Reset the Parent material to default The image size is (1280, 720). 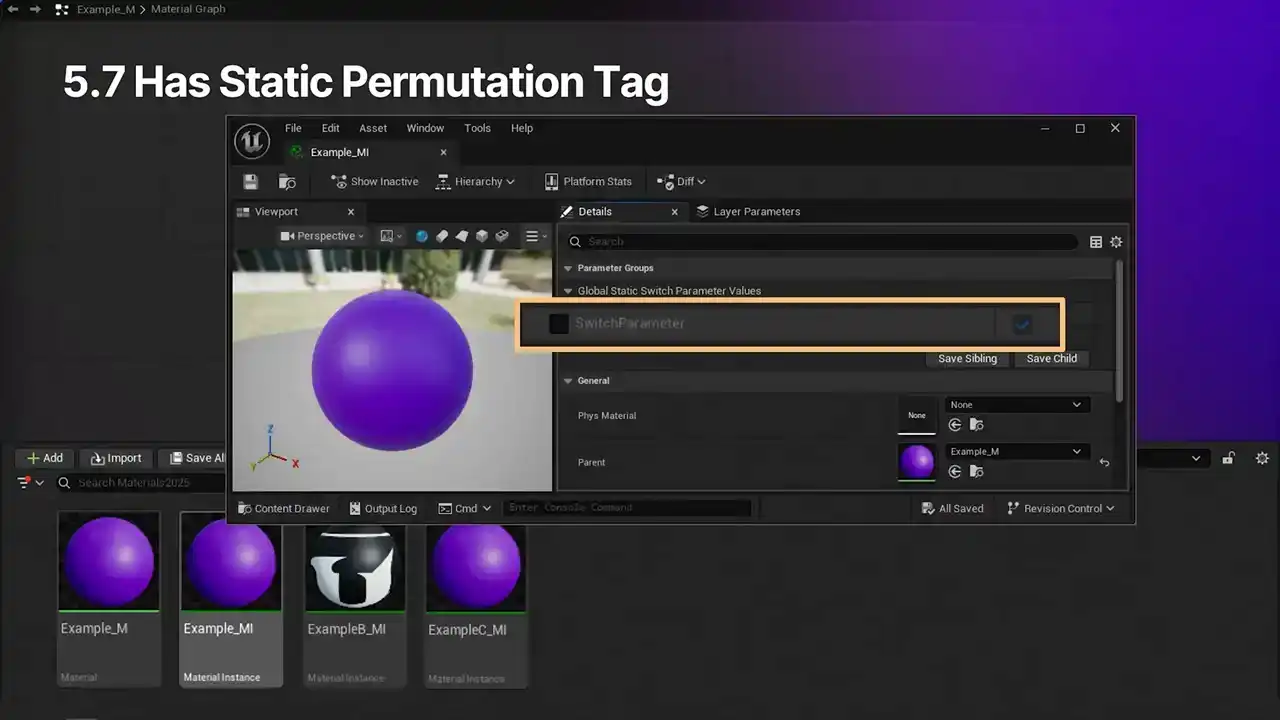click(x=1104, y=463)
